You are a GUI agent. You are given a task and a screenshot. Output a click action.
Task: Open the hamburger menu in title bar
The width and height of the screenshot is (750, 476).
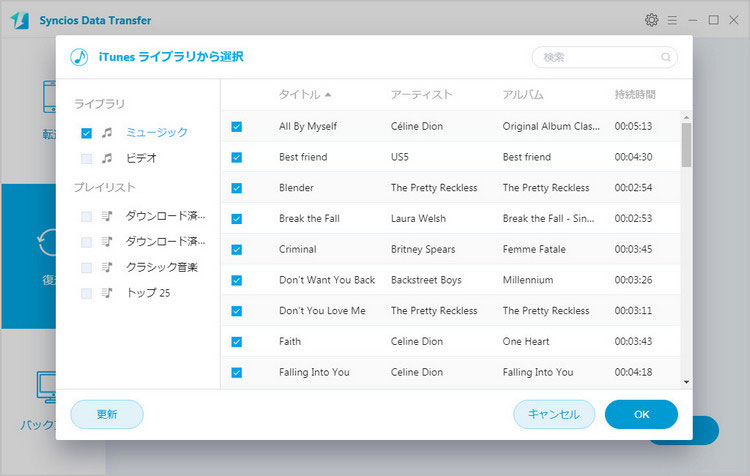coord(672,20)
